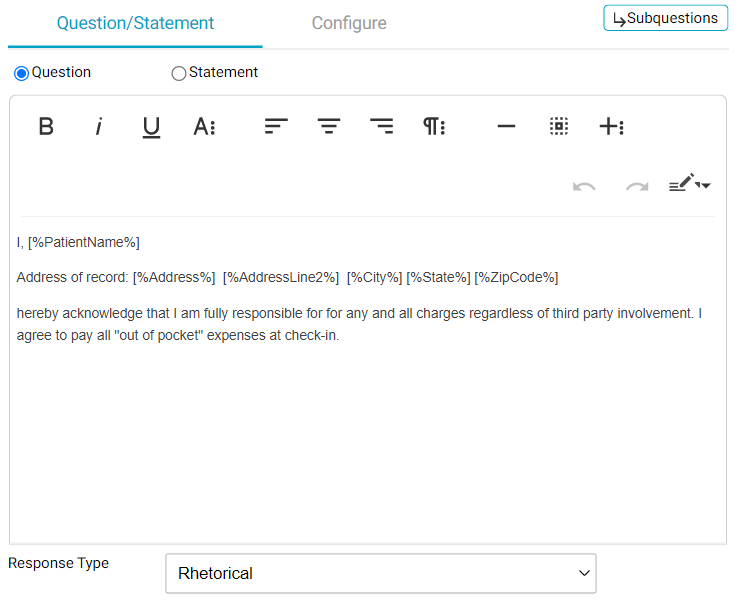Toggle italic text formatting
The image size is (745, 615).
98,127
